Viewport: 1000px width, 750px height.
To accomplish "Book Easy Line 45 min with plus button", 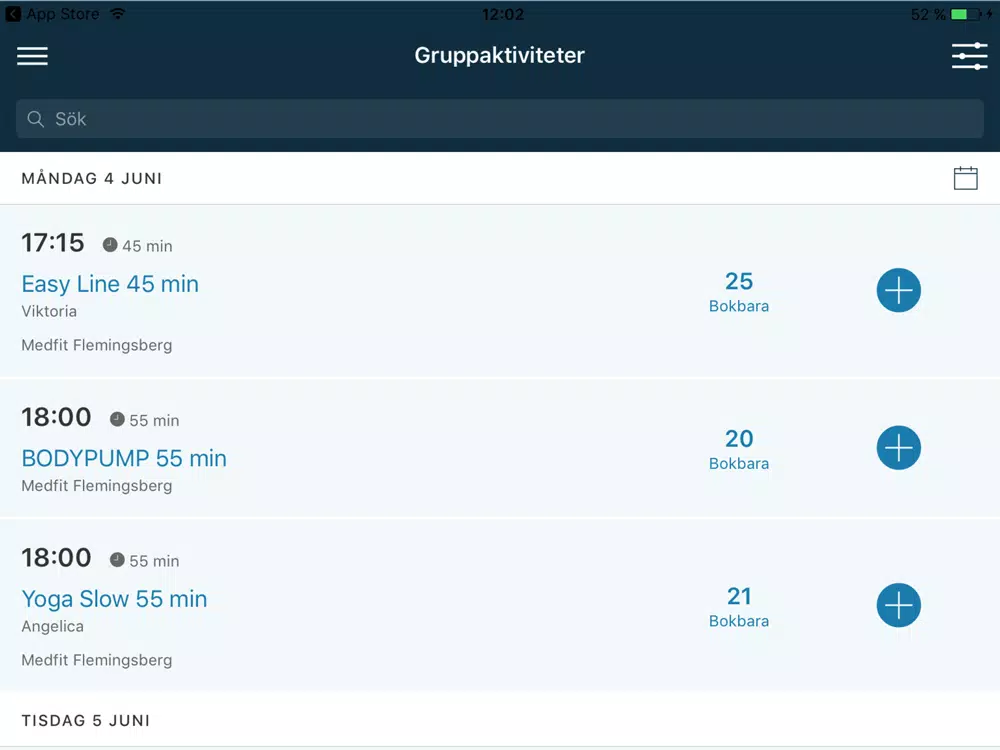I will pos(899,290).
